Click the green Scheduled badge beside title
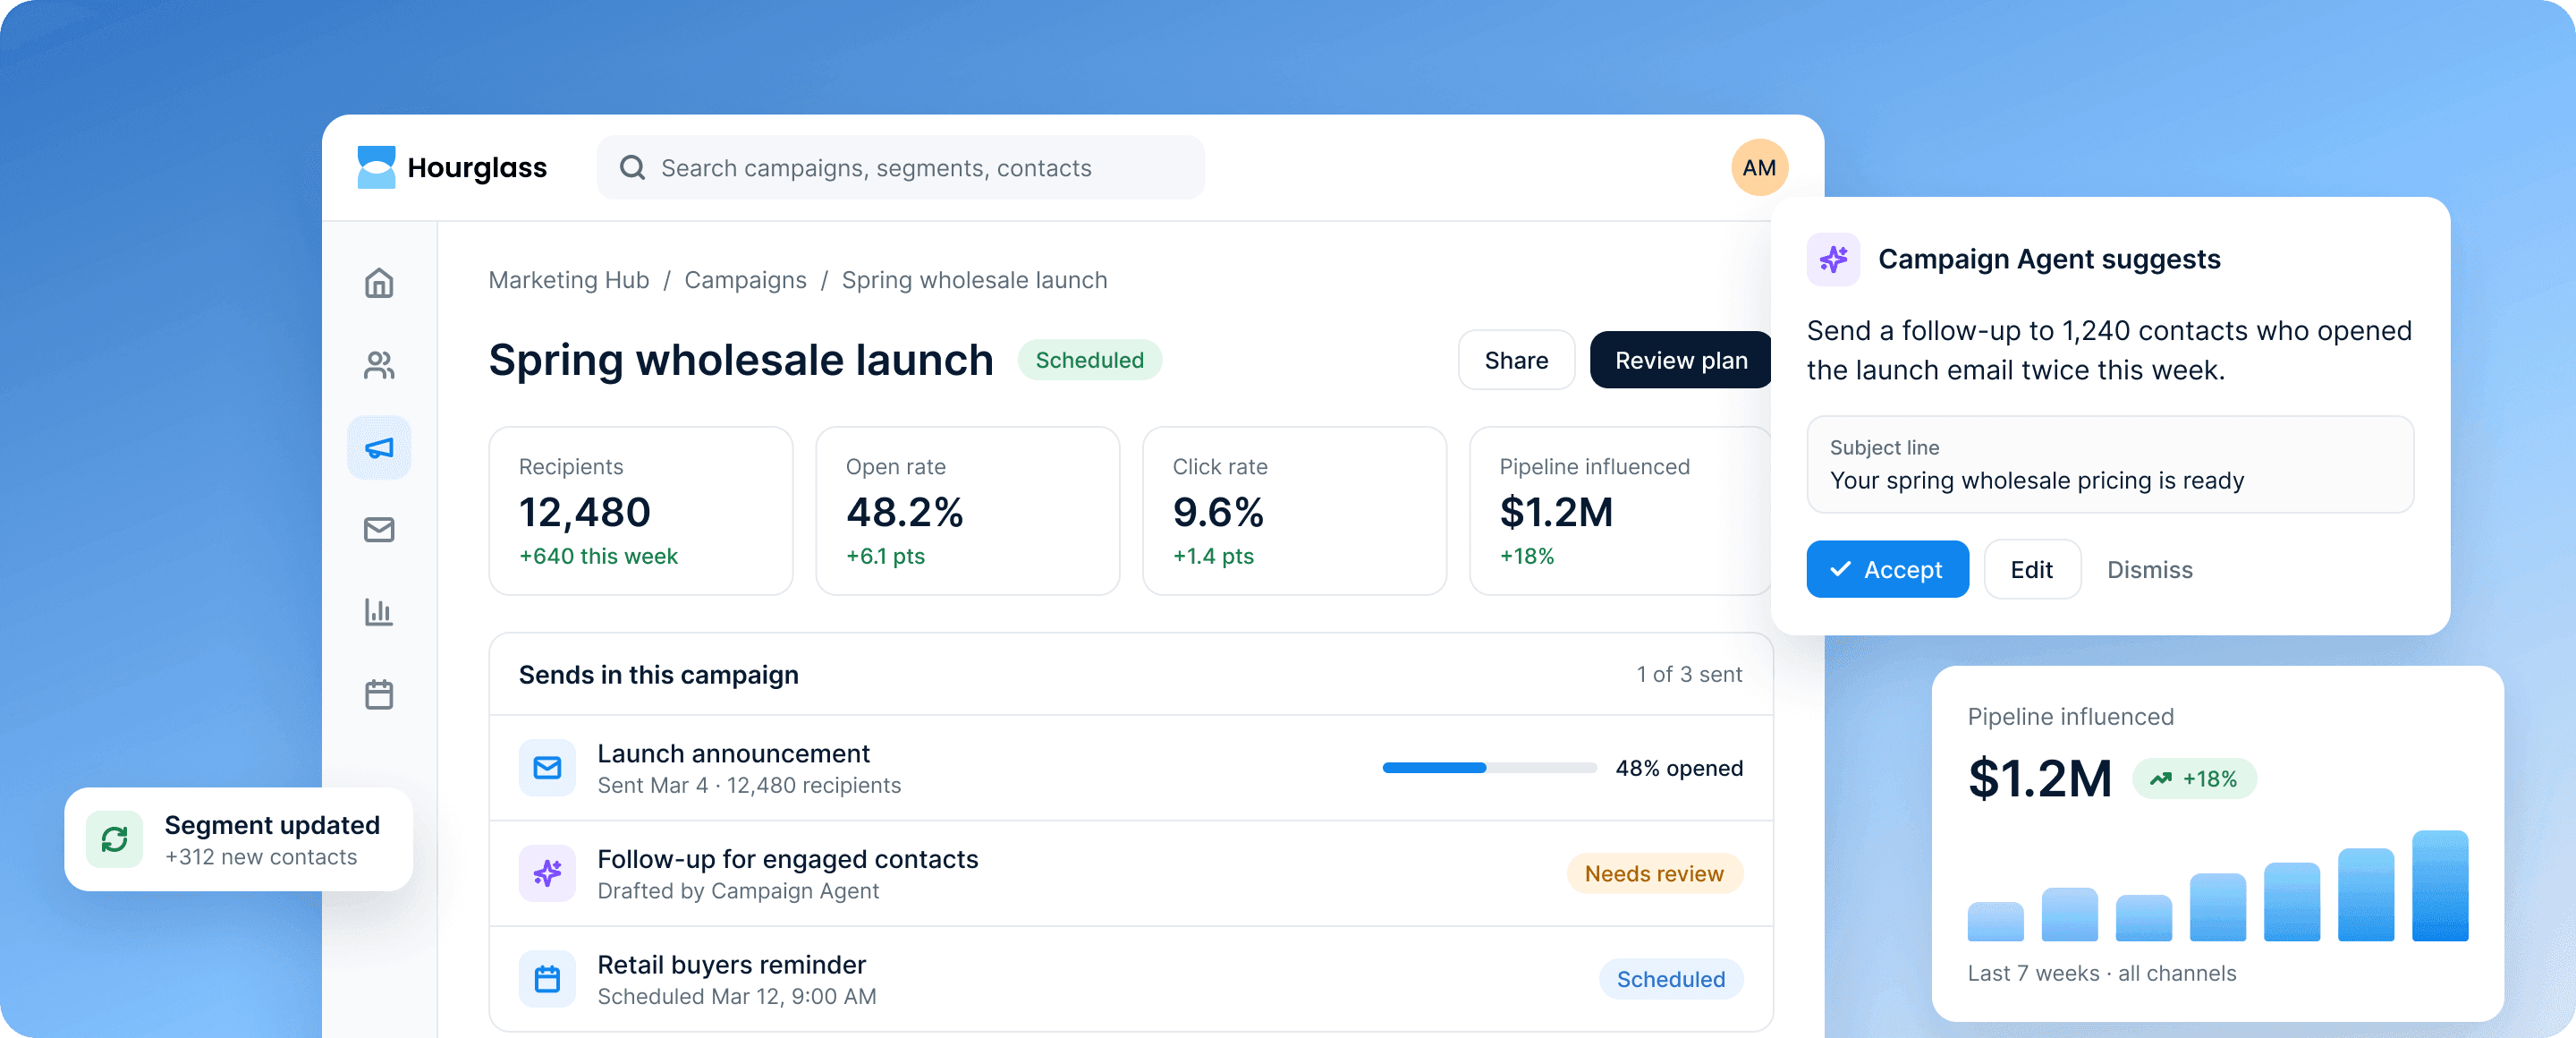The image size is (2576, 1038). pyautogui.click(x=1089, y=360)
